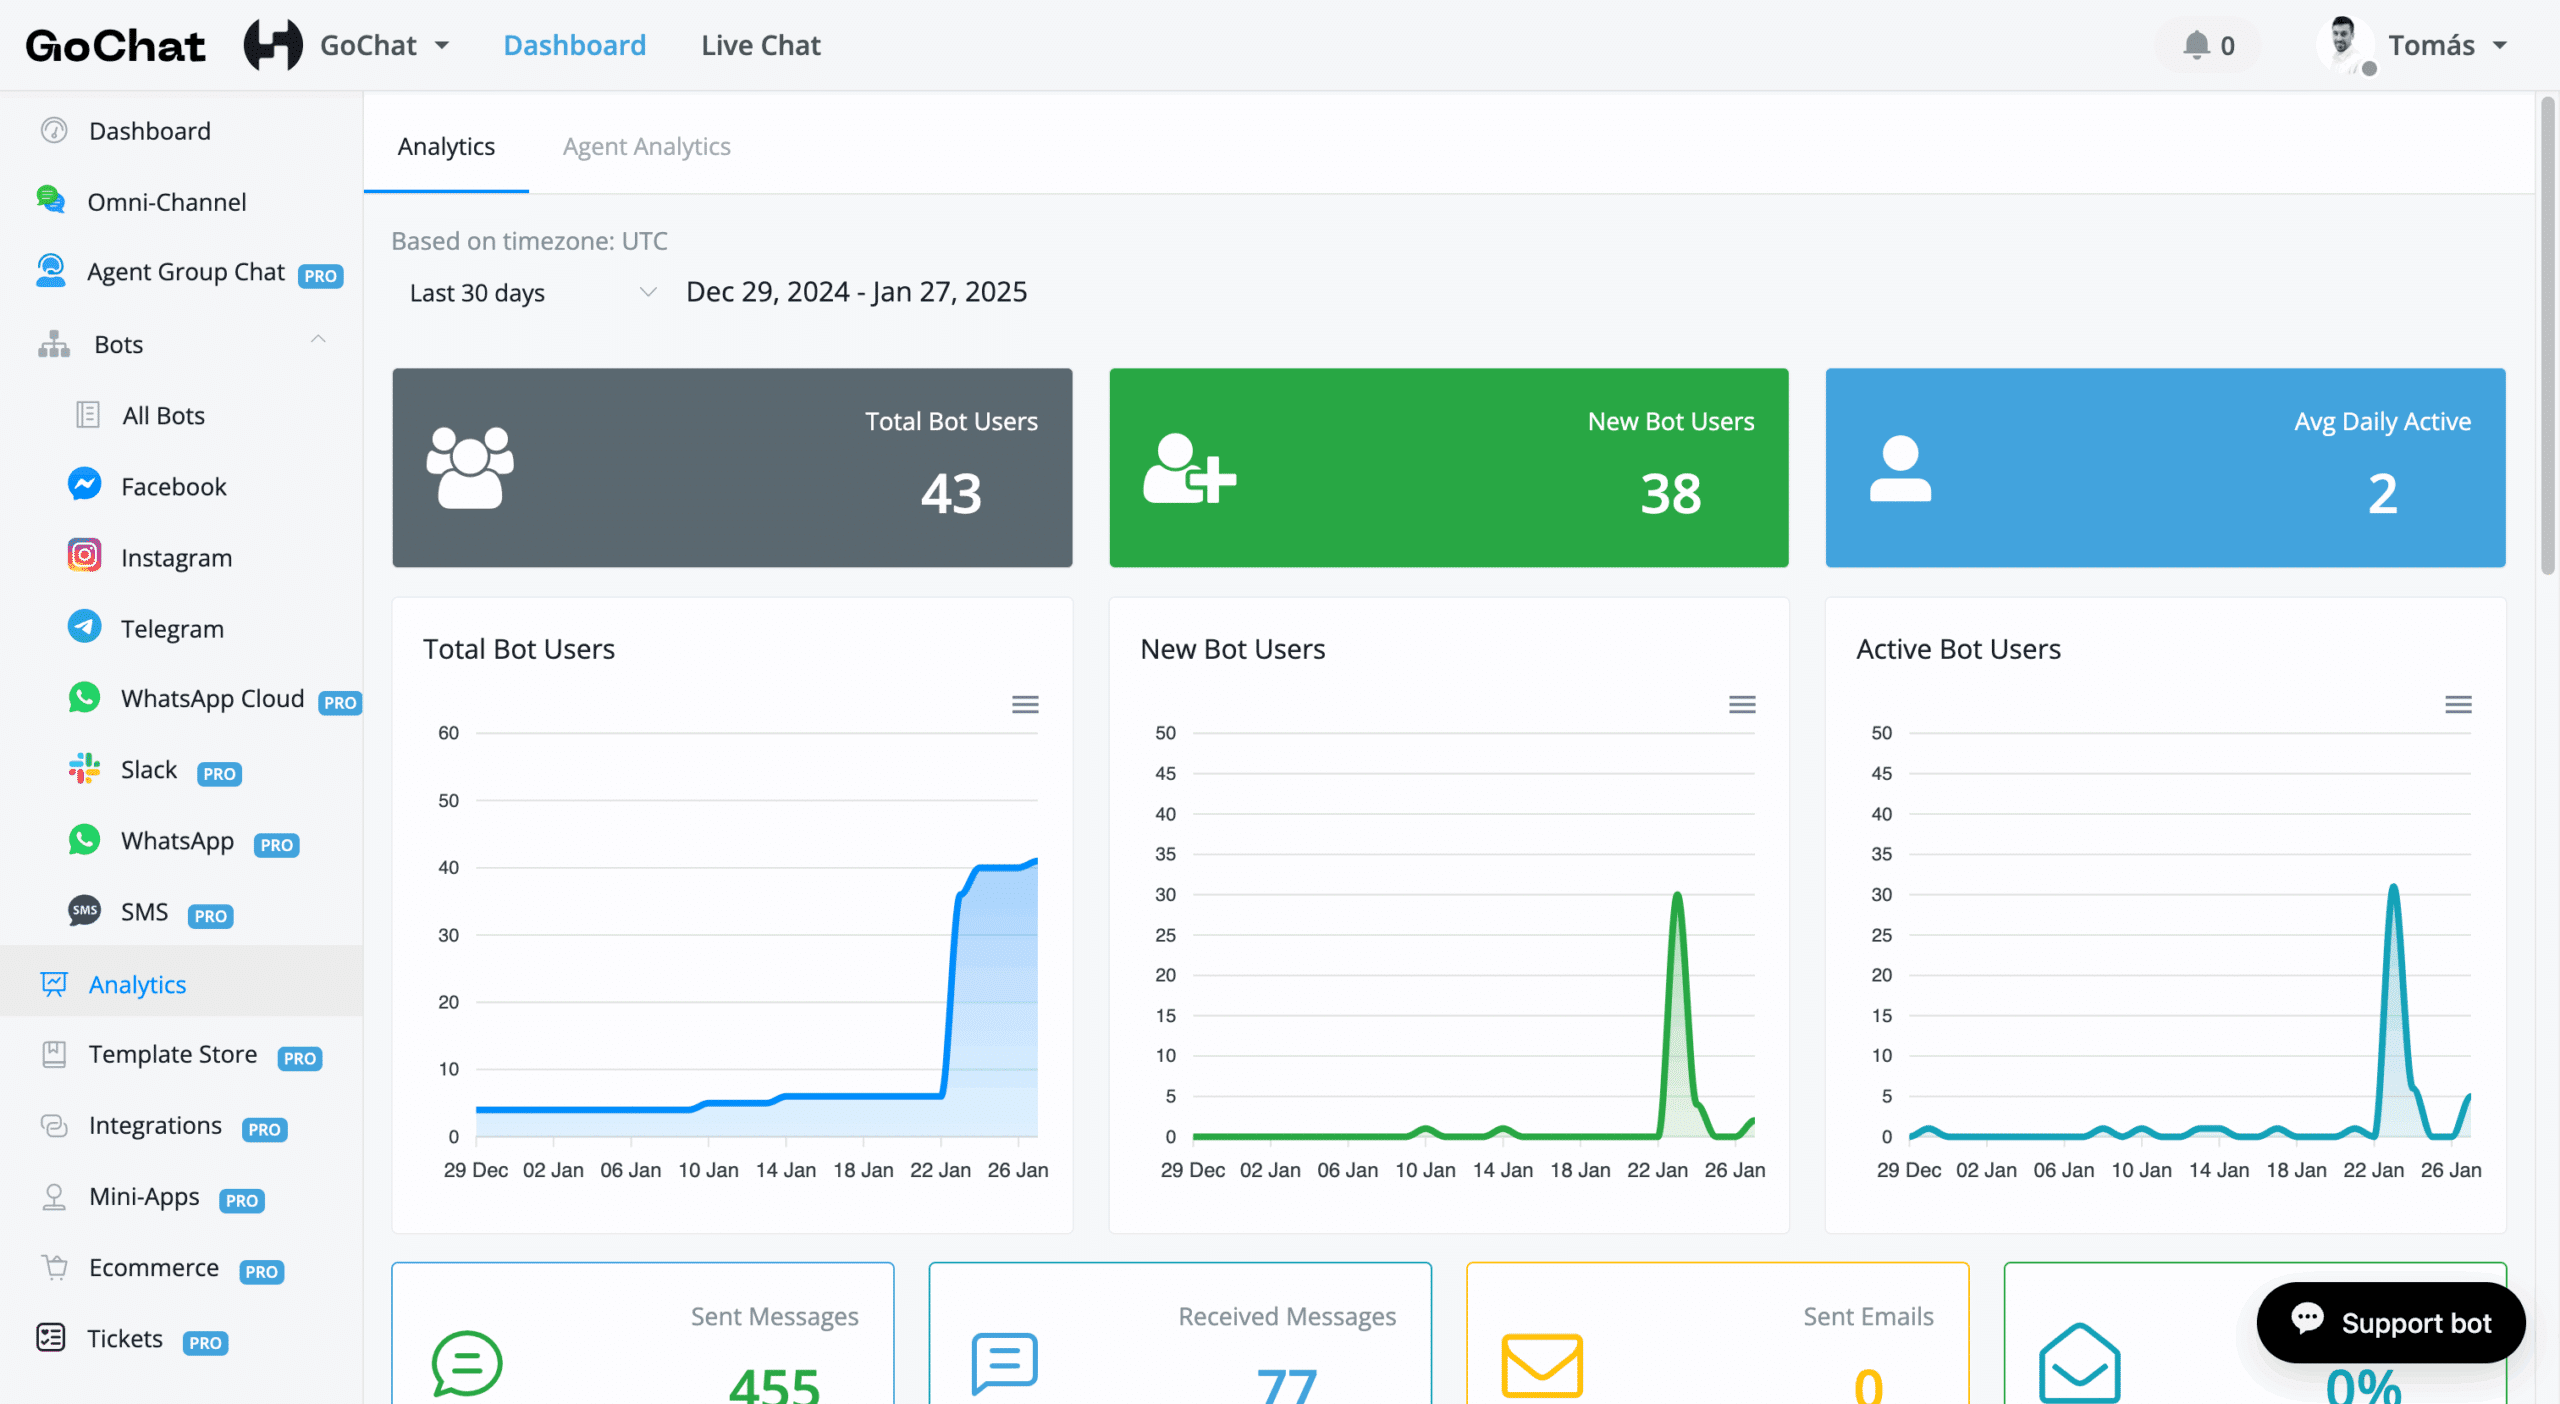Open the Template Store link
Screen dimensions: 2560x1404
coord(172,1054)
